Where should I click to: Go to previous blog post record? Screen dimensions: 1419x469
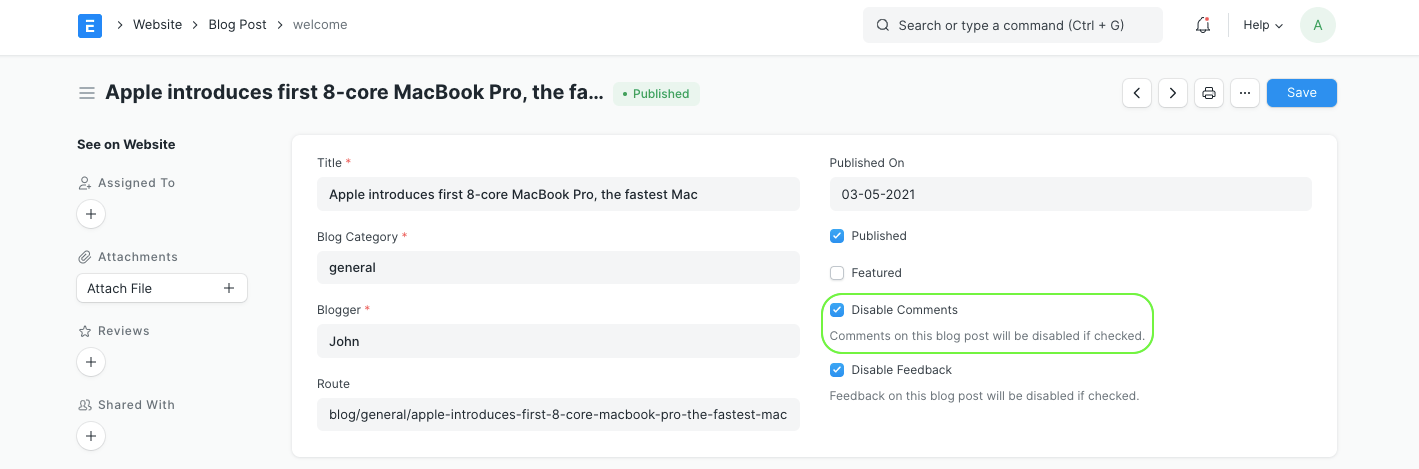pyautogui.click(x=1137, y=93)
